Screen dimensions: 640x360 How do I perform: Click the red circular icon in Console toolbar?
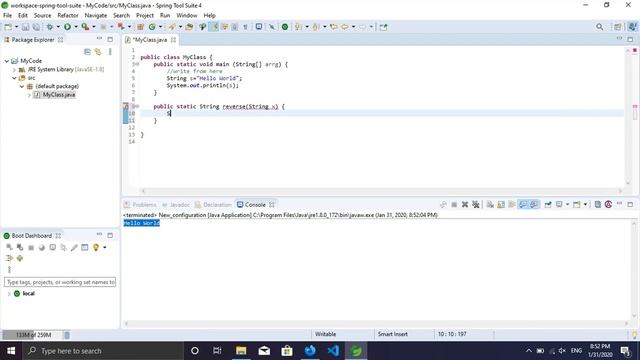608,204
